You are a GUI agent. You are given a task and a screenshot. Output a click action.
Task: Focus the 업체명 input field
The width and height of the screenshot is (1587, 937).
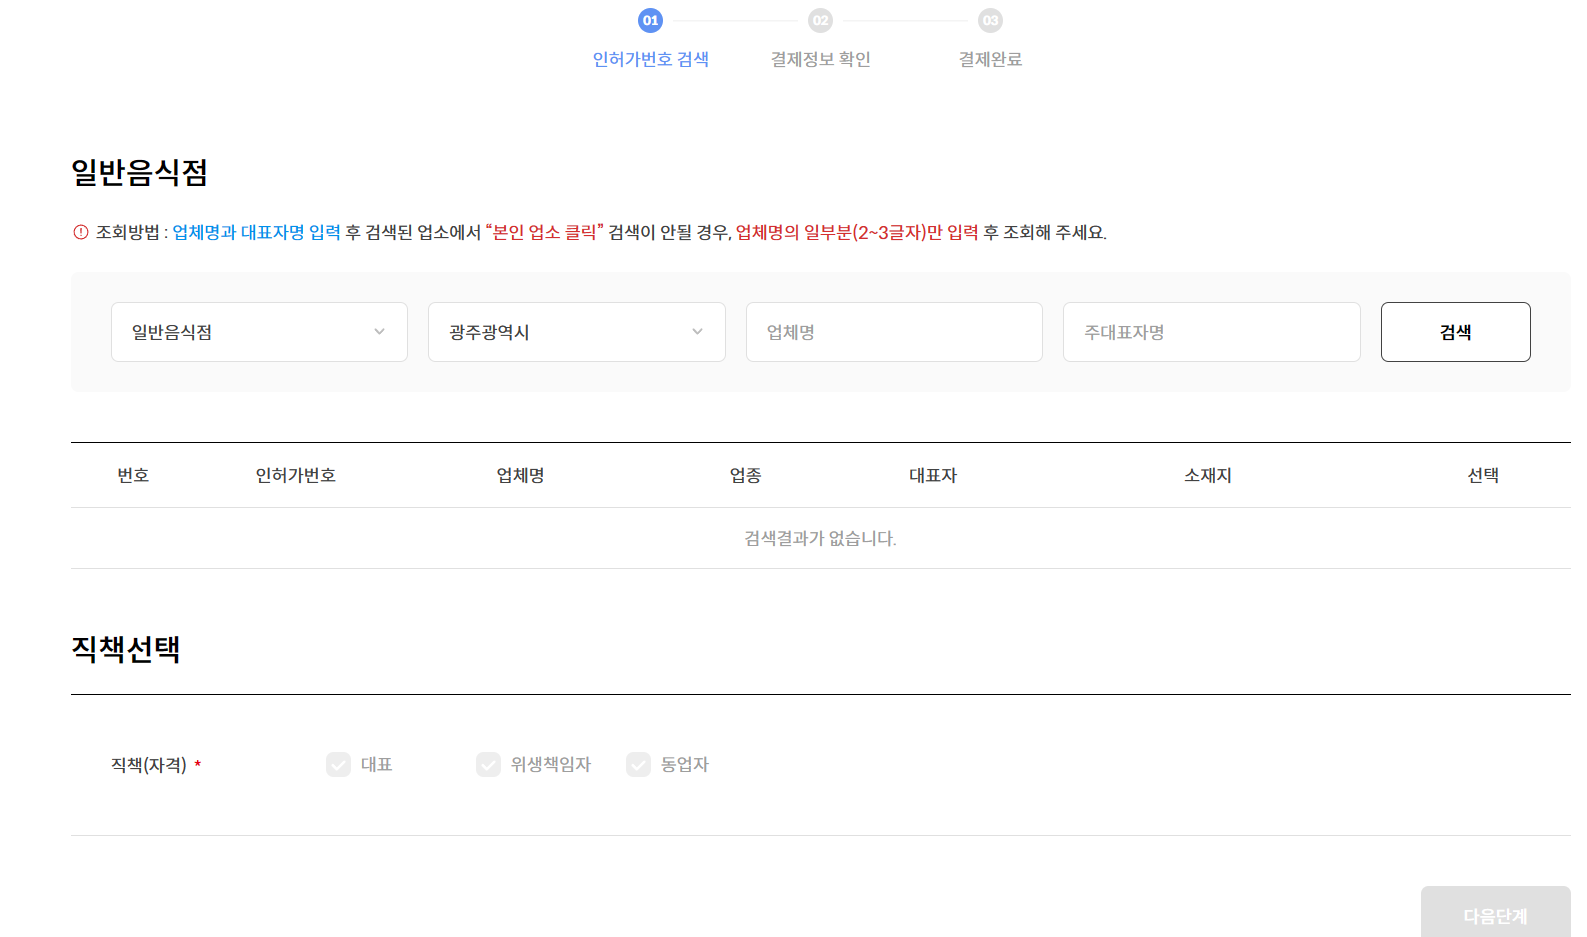894,332
